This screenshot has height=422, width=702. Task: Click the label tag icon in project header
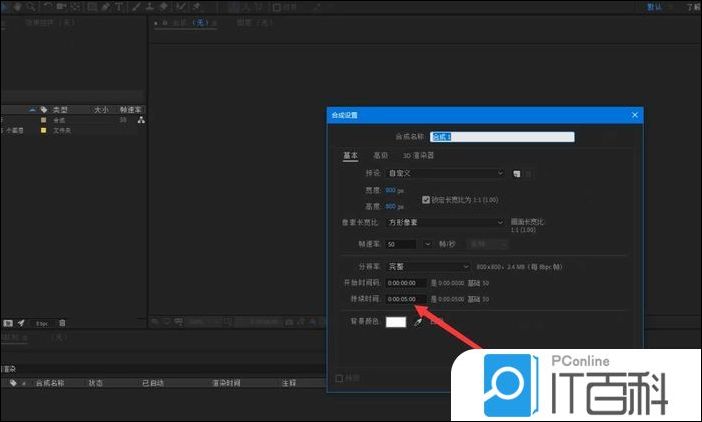[44, 109]
